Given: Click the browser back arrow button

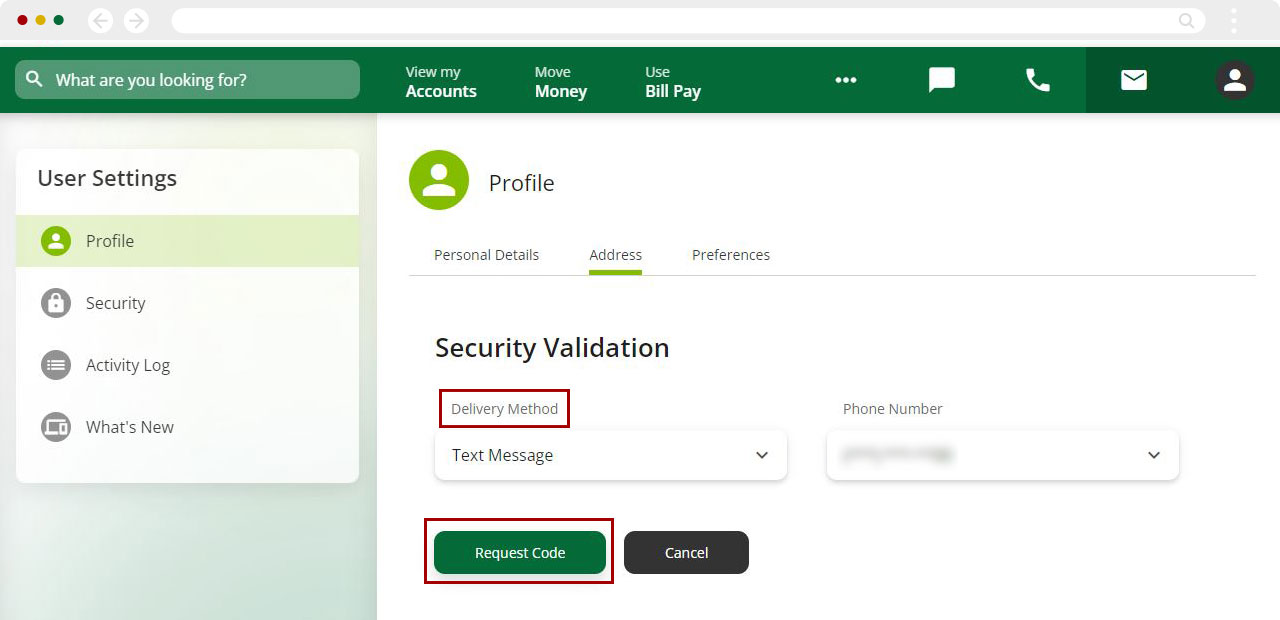Looking at the screenshot, I should click(101, 21).
